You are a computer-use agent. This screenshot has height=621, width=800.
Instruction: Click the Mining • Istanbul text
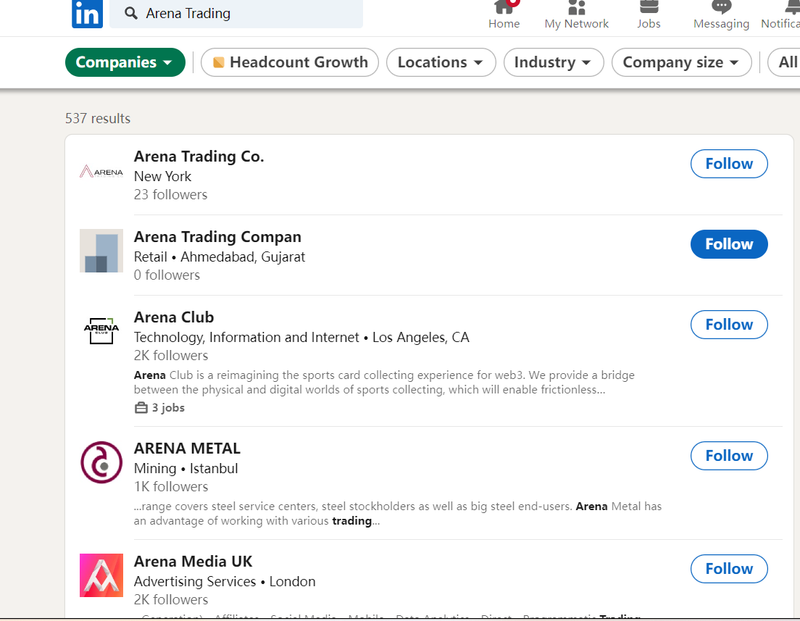point(186,468)
